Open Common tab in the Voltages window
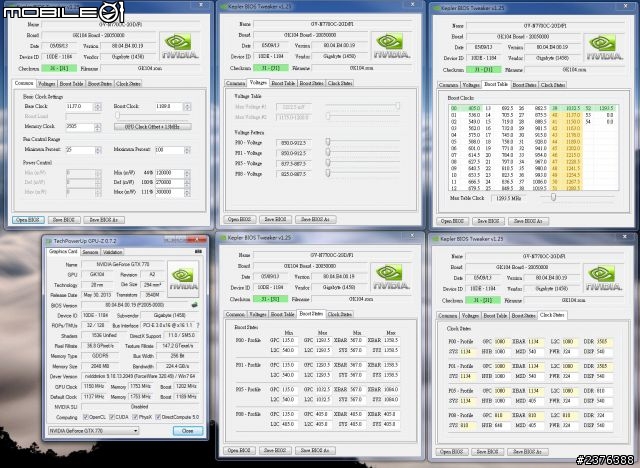The image size is (640, 468). tap(236, 83)
